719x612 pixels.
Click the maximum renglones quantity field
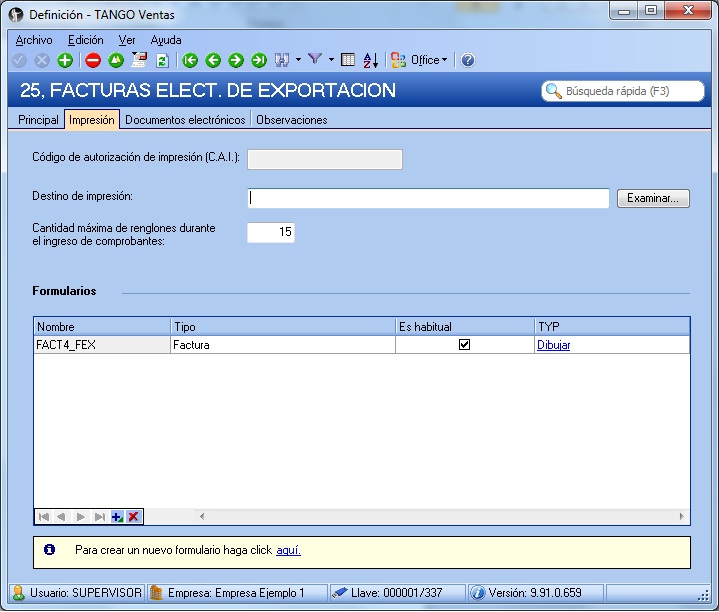(x=271, y=232)
